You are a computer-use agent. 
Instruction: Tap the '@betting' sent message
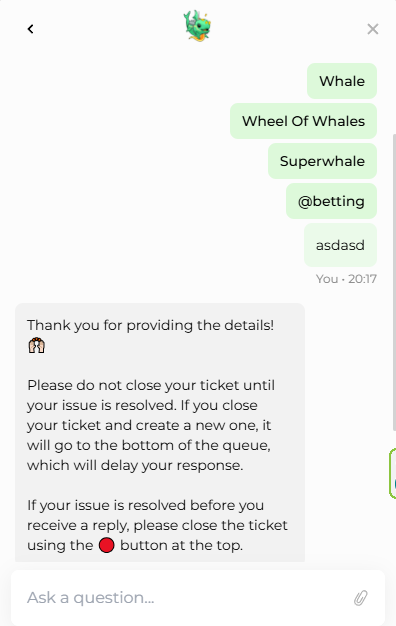click(331, 201)
